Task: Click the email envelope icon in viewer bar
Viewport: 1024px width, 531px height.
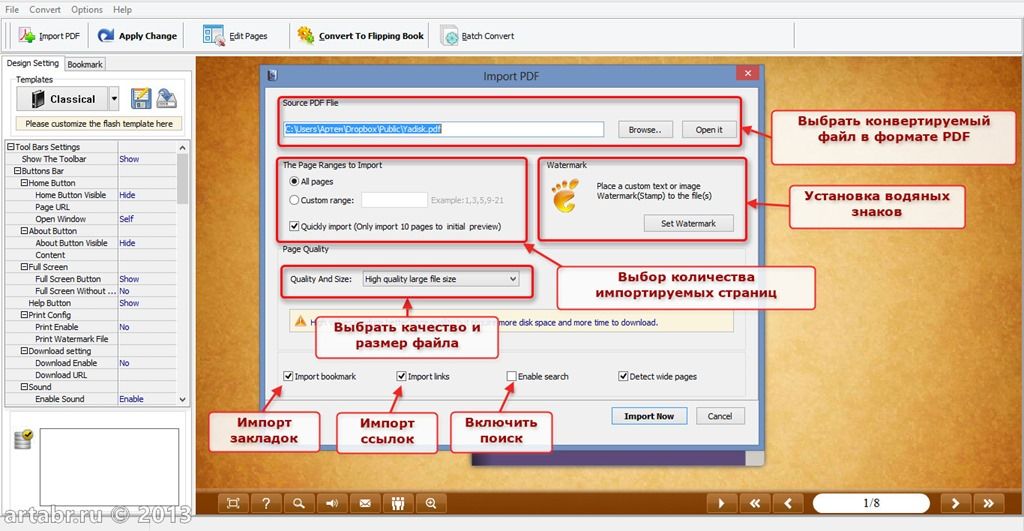Action: [365, 503]
